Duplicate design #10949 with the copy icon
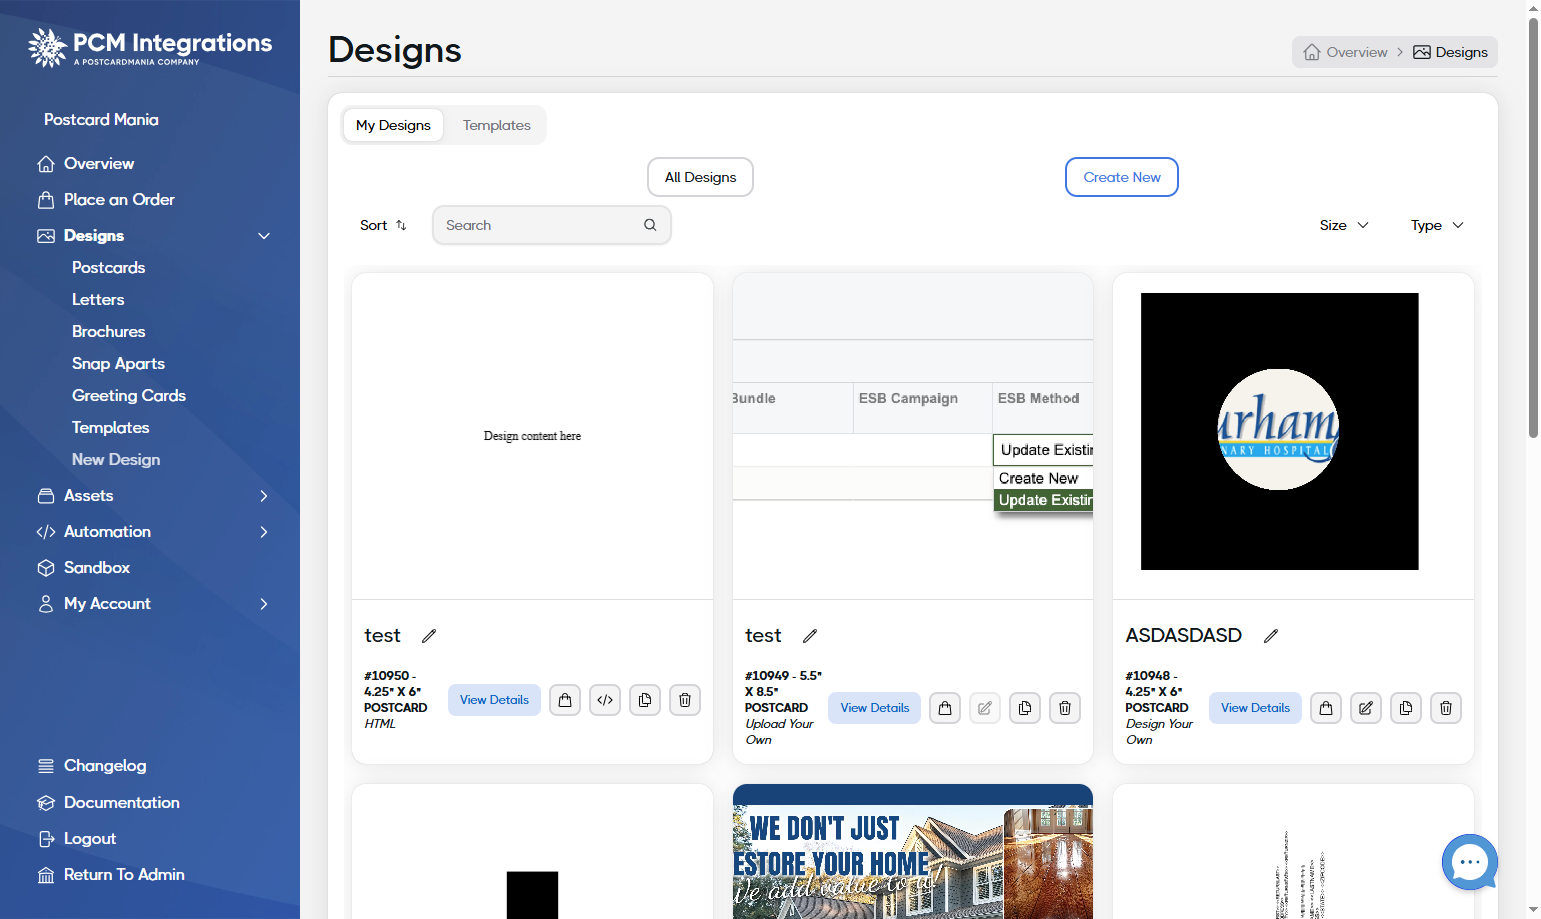This screenshot has height=919, width=1541. pos(1025,708)
